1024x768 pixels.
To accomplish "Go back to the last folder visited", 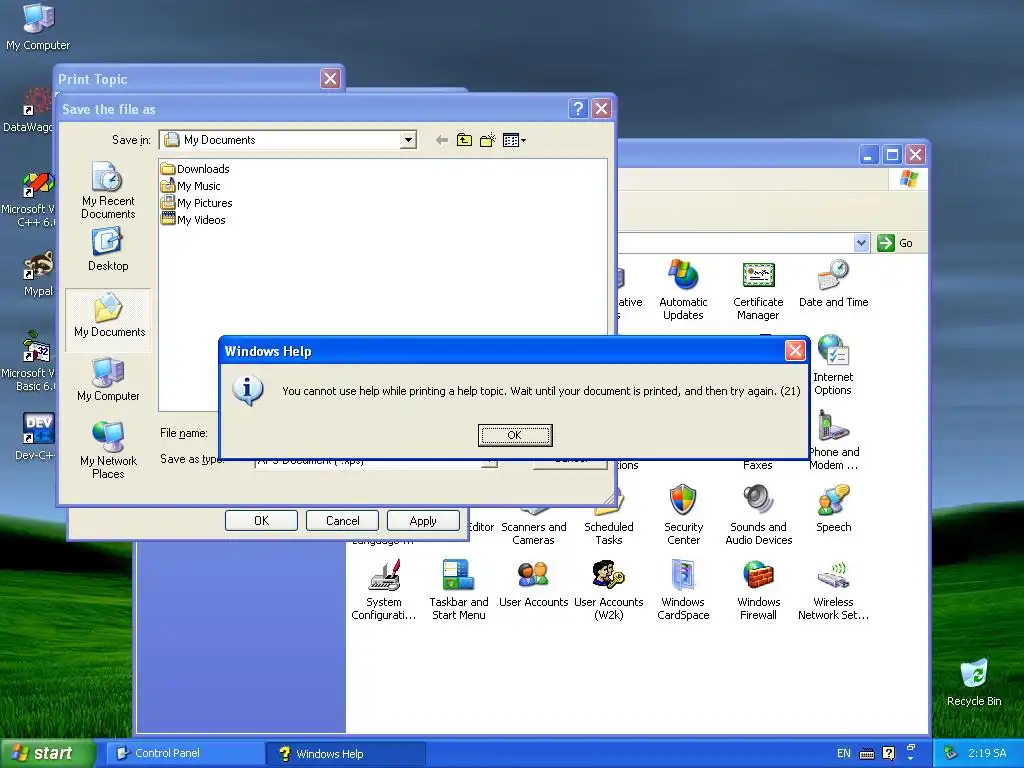I will pos(441,140).
